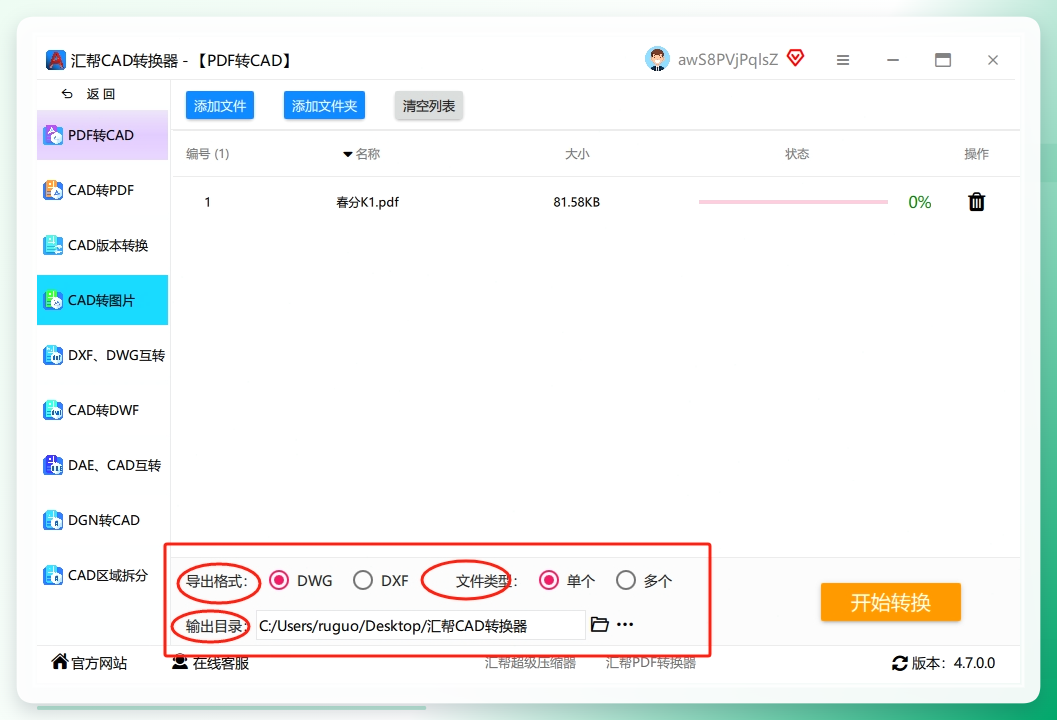Image resolution: width=1057 pixels, height=720 pixels.
Task: Click the 清空列表 button
Action: coord(429,105)
